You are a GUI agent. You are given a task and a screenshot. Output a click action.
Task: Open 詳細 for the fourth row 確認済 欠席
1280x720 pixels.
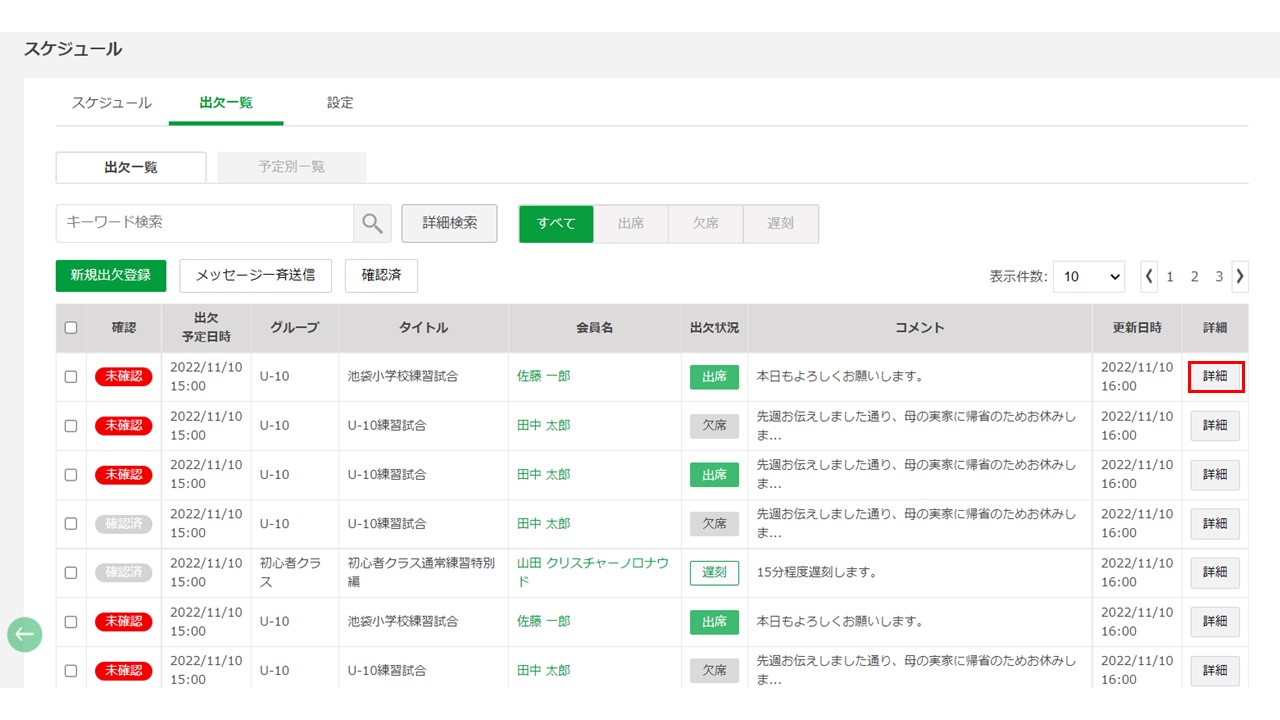pyautogui.click(x=1215, y=524)
